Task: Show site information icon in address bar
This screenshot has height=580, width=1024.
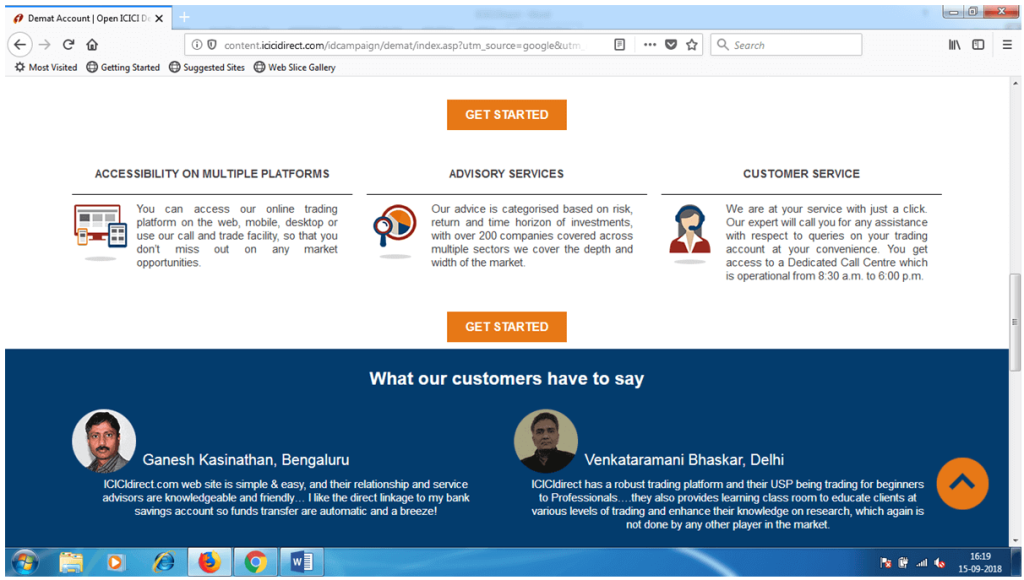Action: pos(197,44)
